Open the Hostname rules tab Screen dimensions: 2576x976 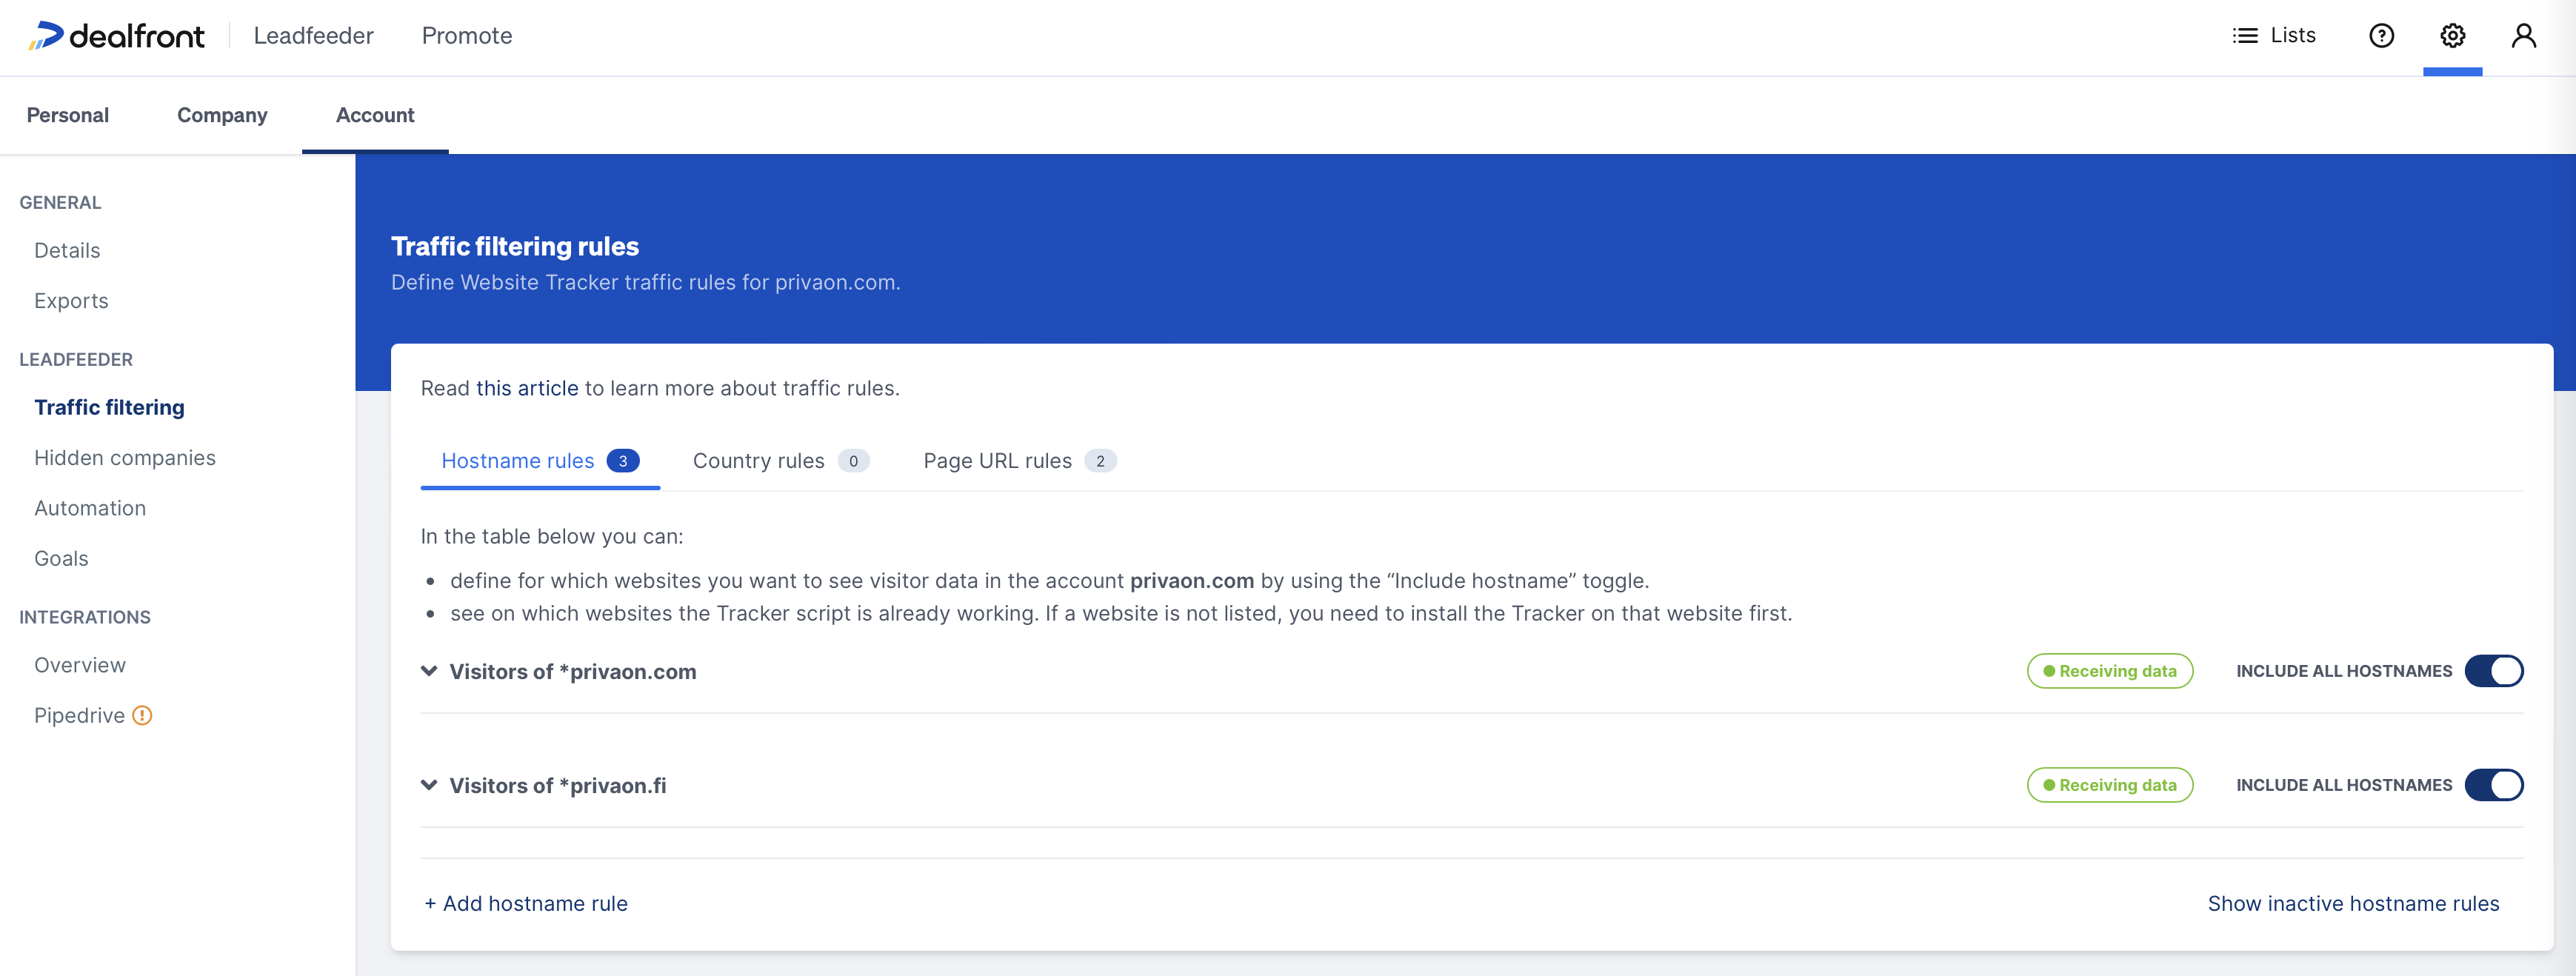(x=540, y=461)
